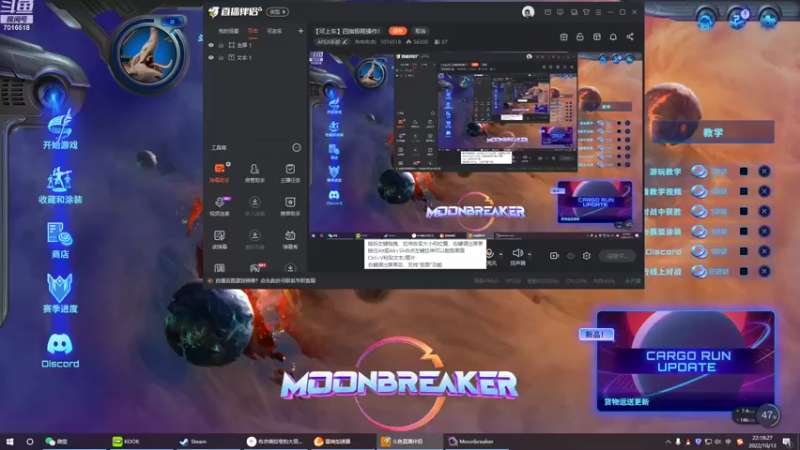Open 房管助手 tool in 直播伴侣
The width and height of the screenshot is (800, 450).
click(255, 173)
